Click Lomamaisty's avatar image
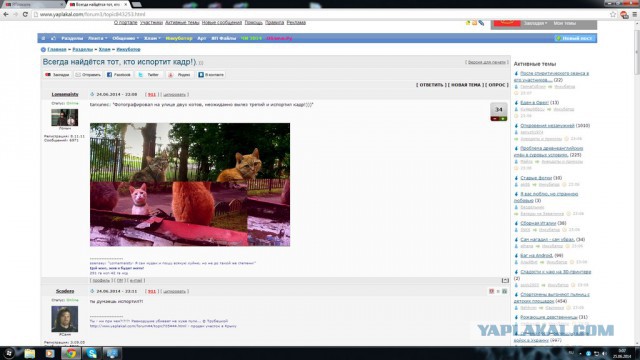 (64, 118)
